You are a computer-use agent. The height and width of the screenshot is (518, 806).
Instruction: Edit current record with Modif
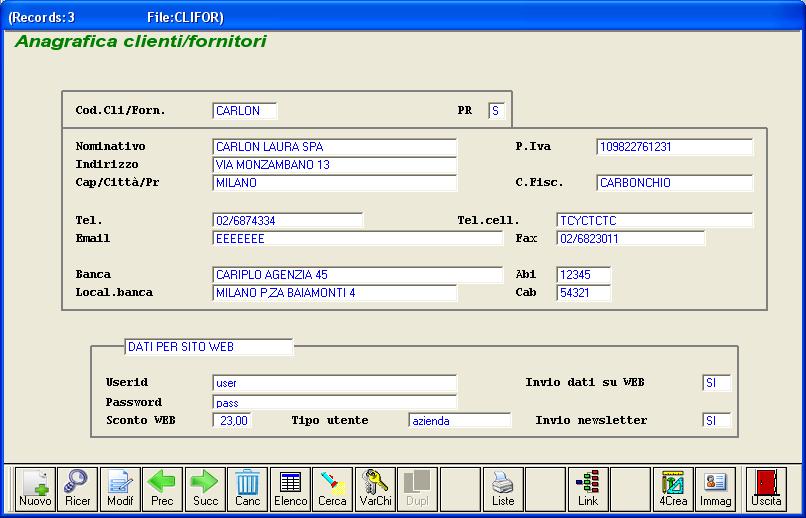120,489
